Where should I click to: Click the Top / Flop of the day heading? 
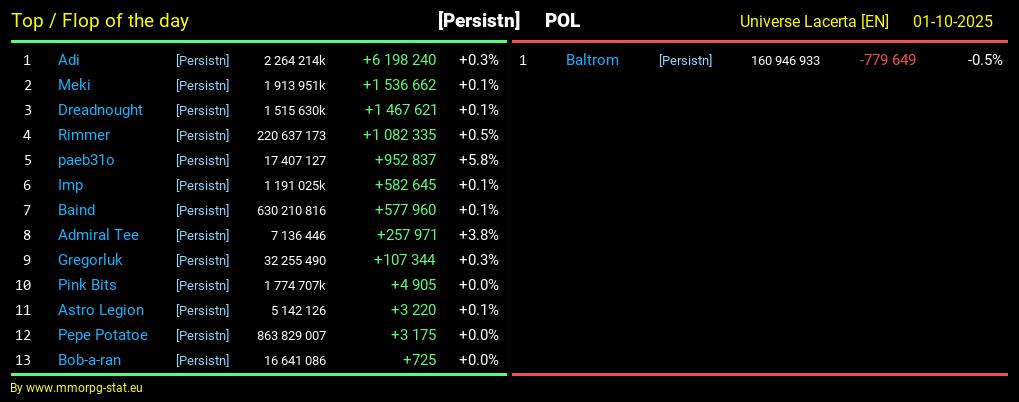tap(100, 21)
